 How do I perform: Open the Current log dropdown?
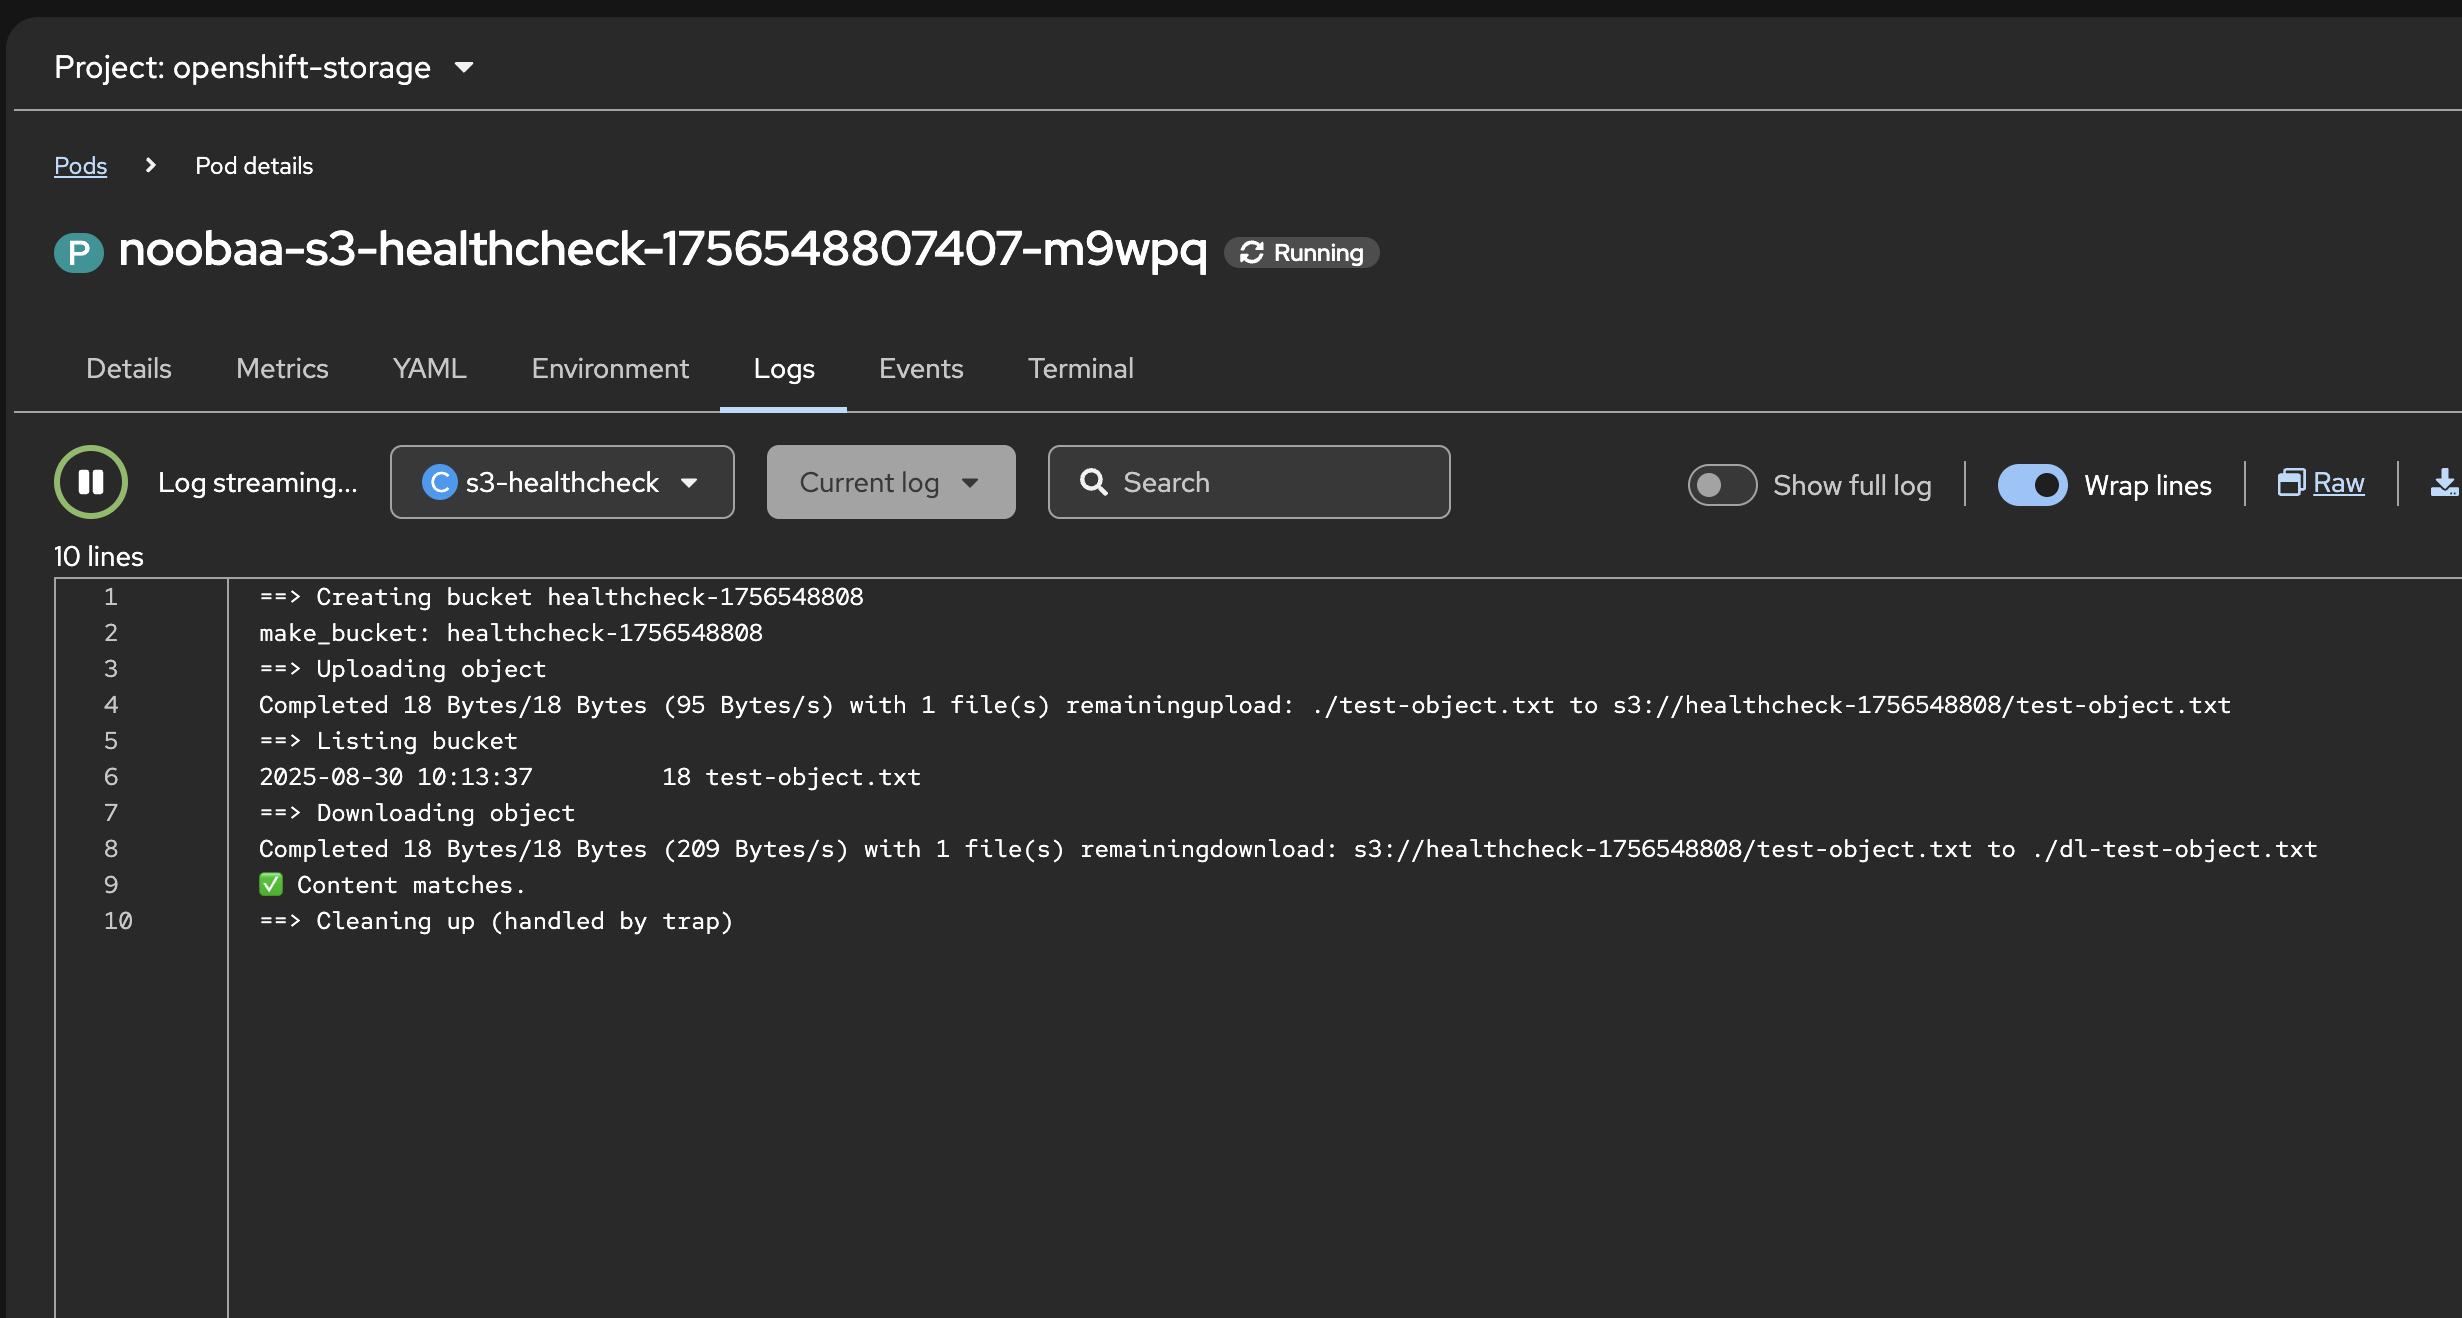[891, 482]
